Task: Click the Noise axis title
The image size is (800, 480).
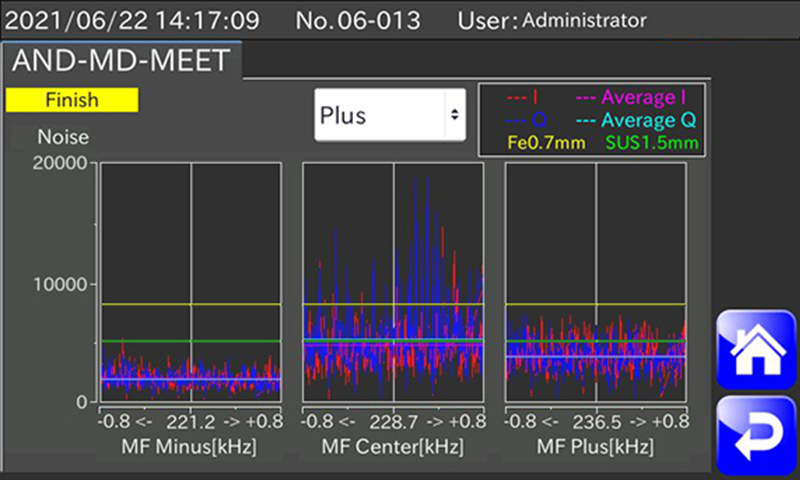Action: tap(63, 137)
